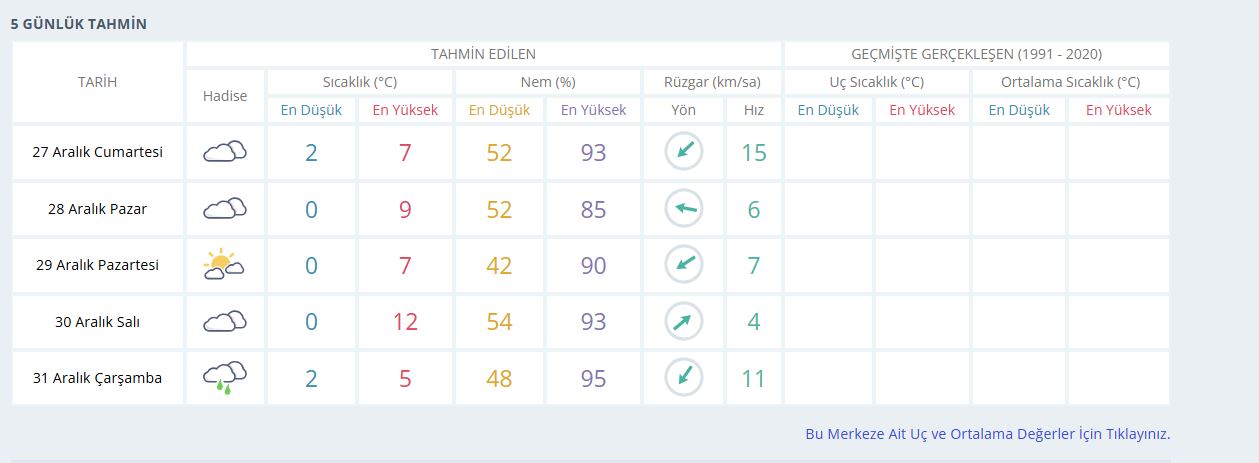1259x463 pixels.
Task: Click the rainy cloud icon for 31 Aralık Çarşamba
Action: [225, 378]
